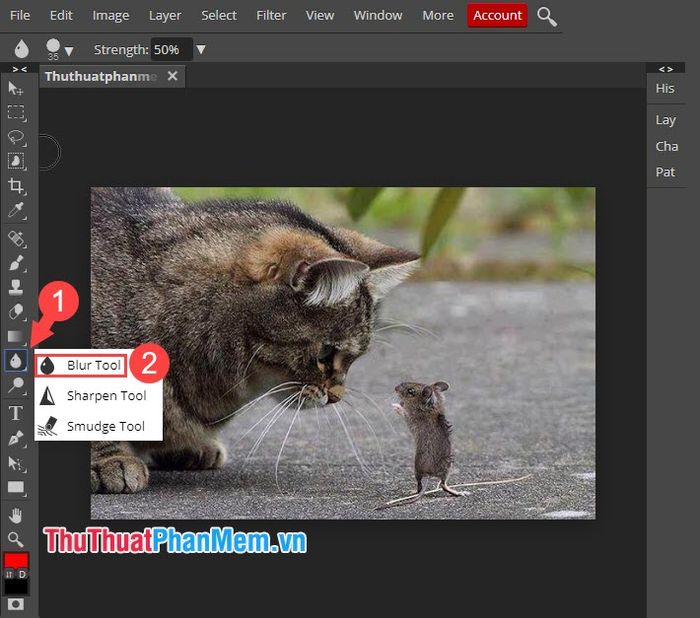The height and width of the screenshot is (618, 700).
Task: Open the His (History) panel
Action: (x=665, y=88)
